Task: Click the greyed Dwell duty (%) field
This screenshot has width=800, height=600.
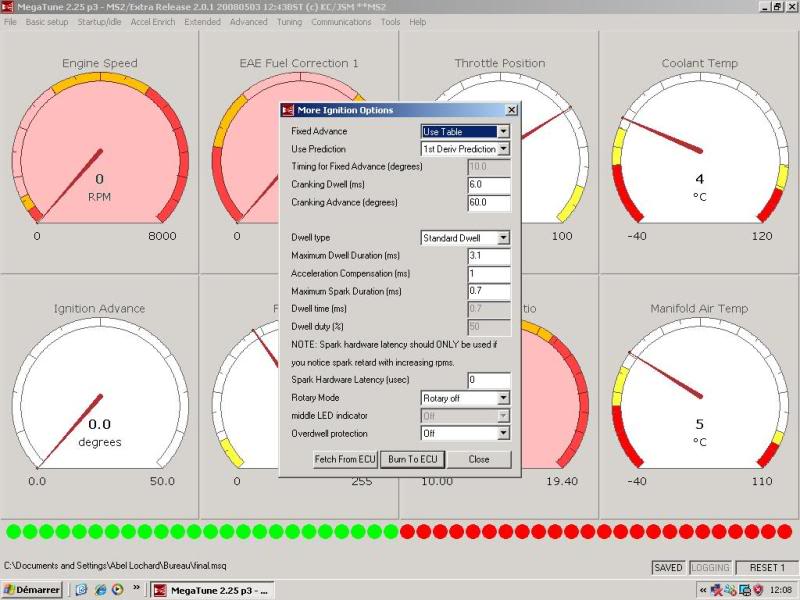Action: coord(489,327)
